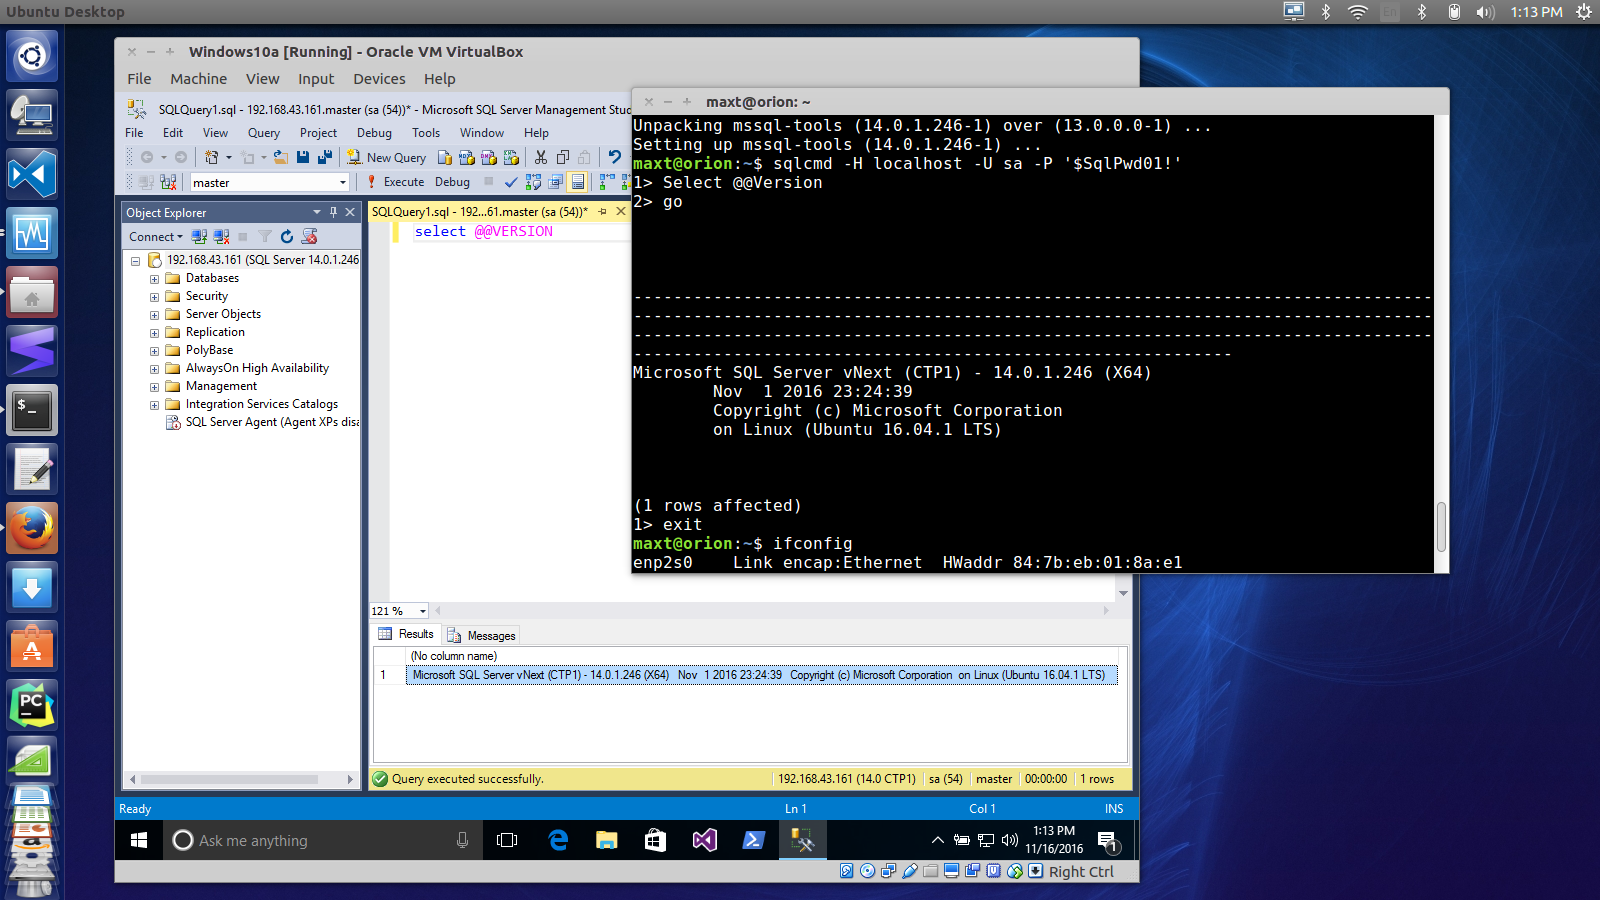Expand AlwaysOn High Availability folder
This screenshot has height=900, width=1600.
click(x=154, y=369)
